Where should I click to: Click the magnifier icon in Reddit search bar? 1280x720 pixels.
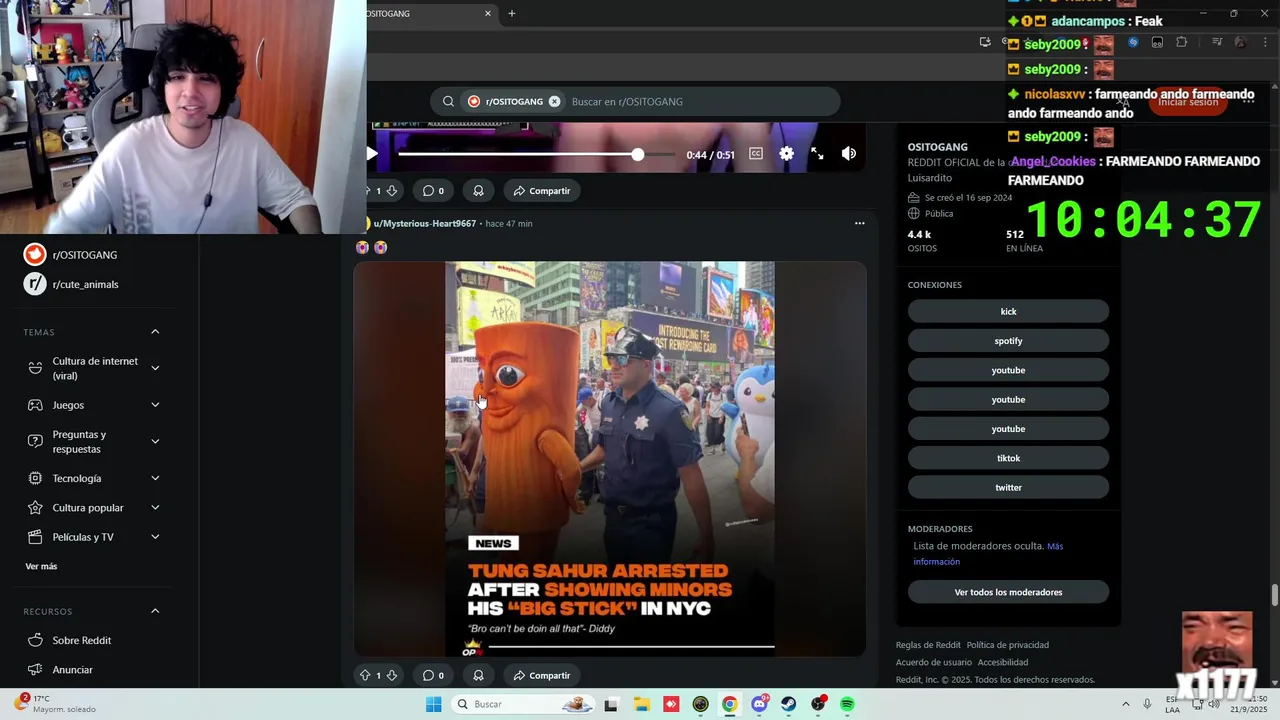[448, 101]
